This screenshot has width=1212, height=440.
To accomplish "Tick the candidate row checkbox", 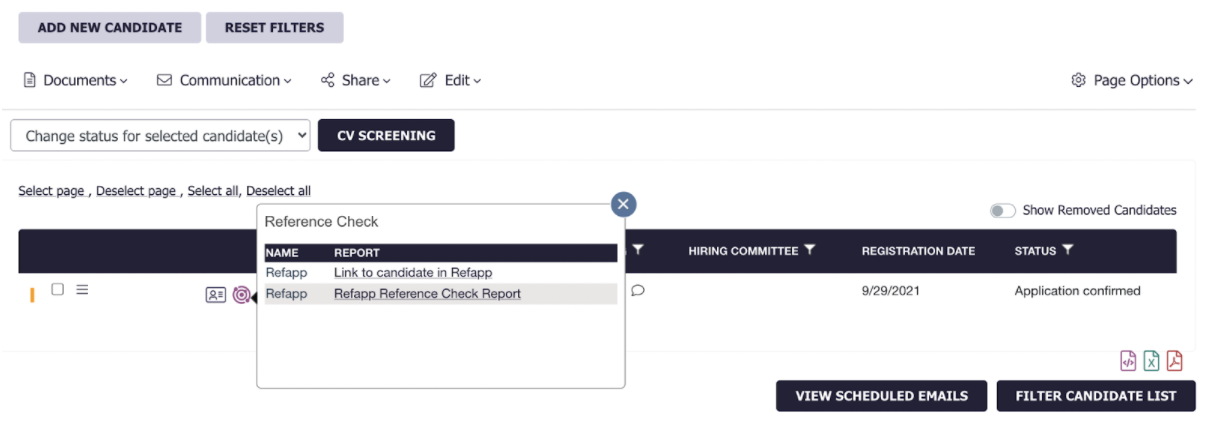I will click(x=58, y=289).
